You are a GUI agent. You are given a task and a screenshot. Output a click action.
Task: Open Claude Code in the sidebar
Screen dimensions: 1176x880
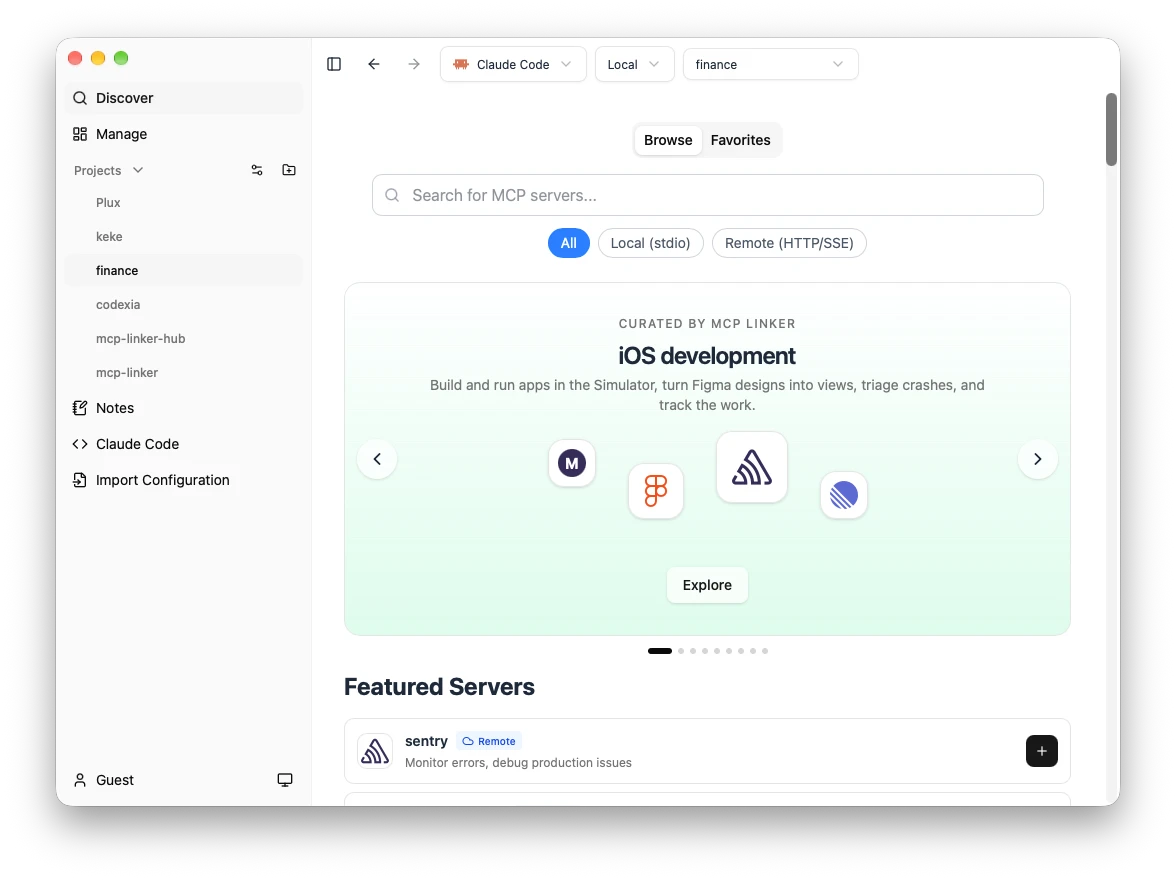184,444
